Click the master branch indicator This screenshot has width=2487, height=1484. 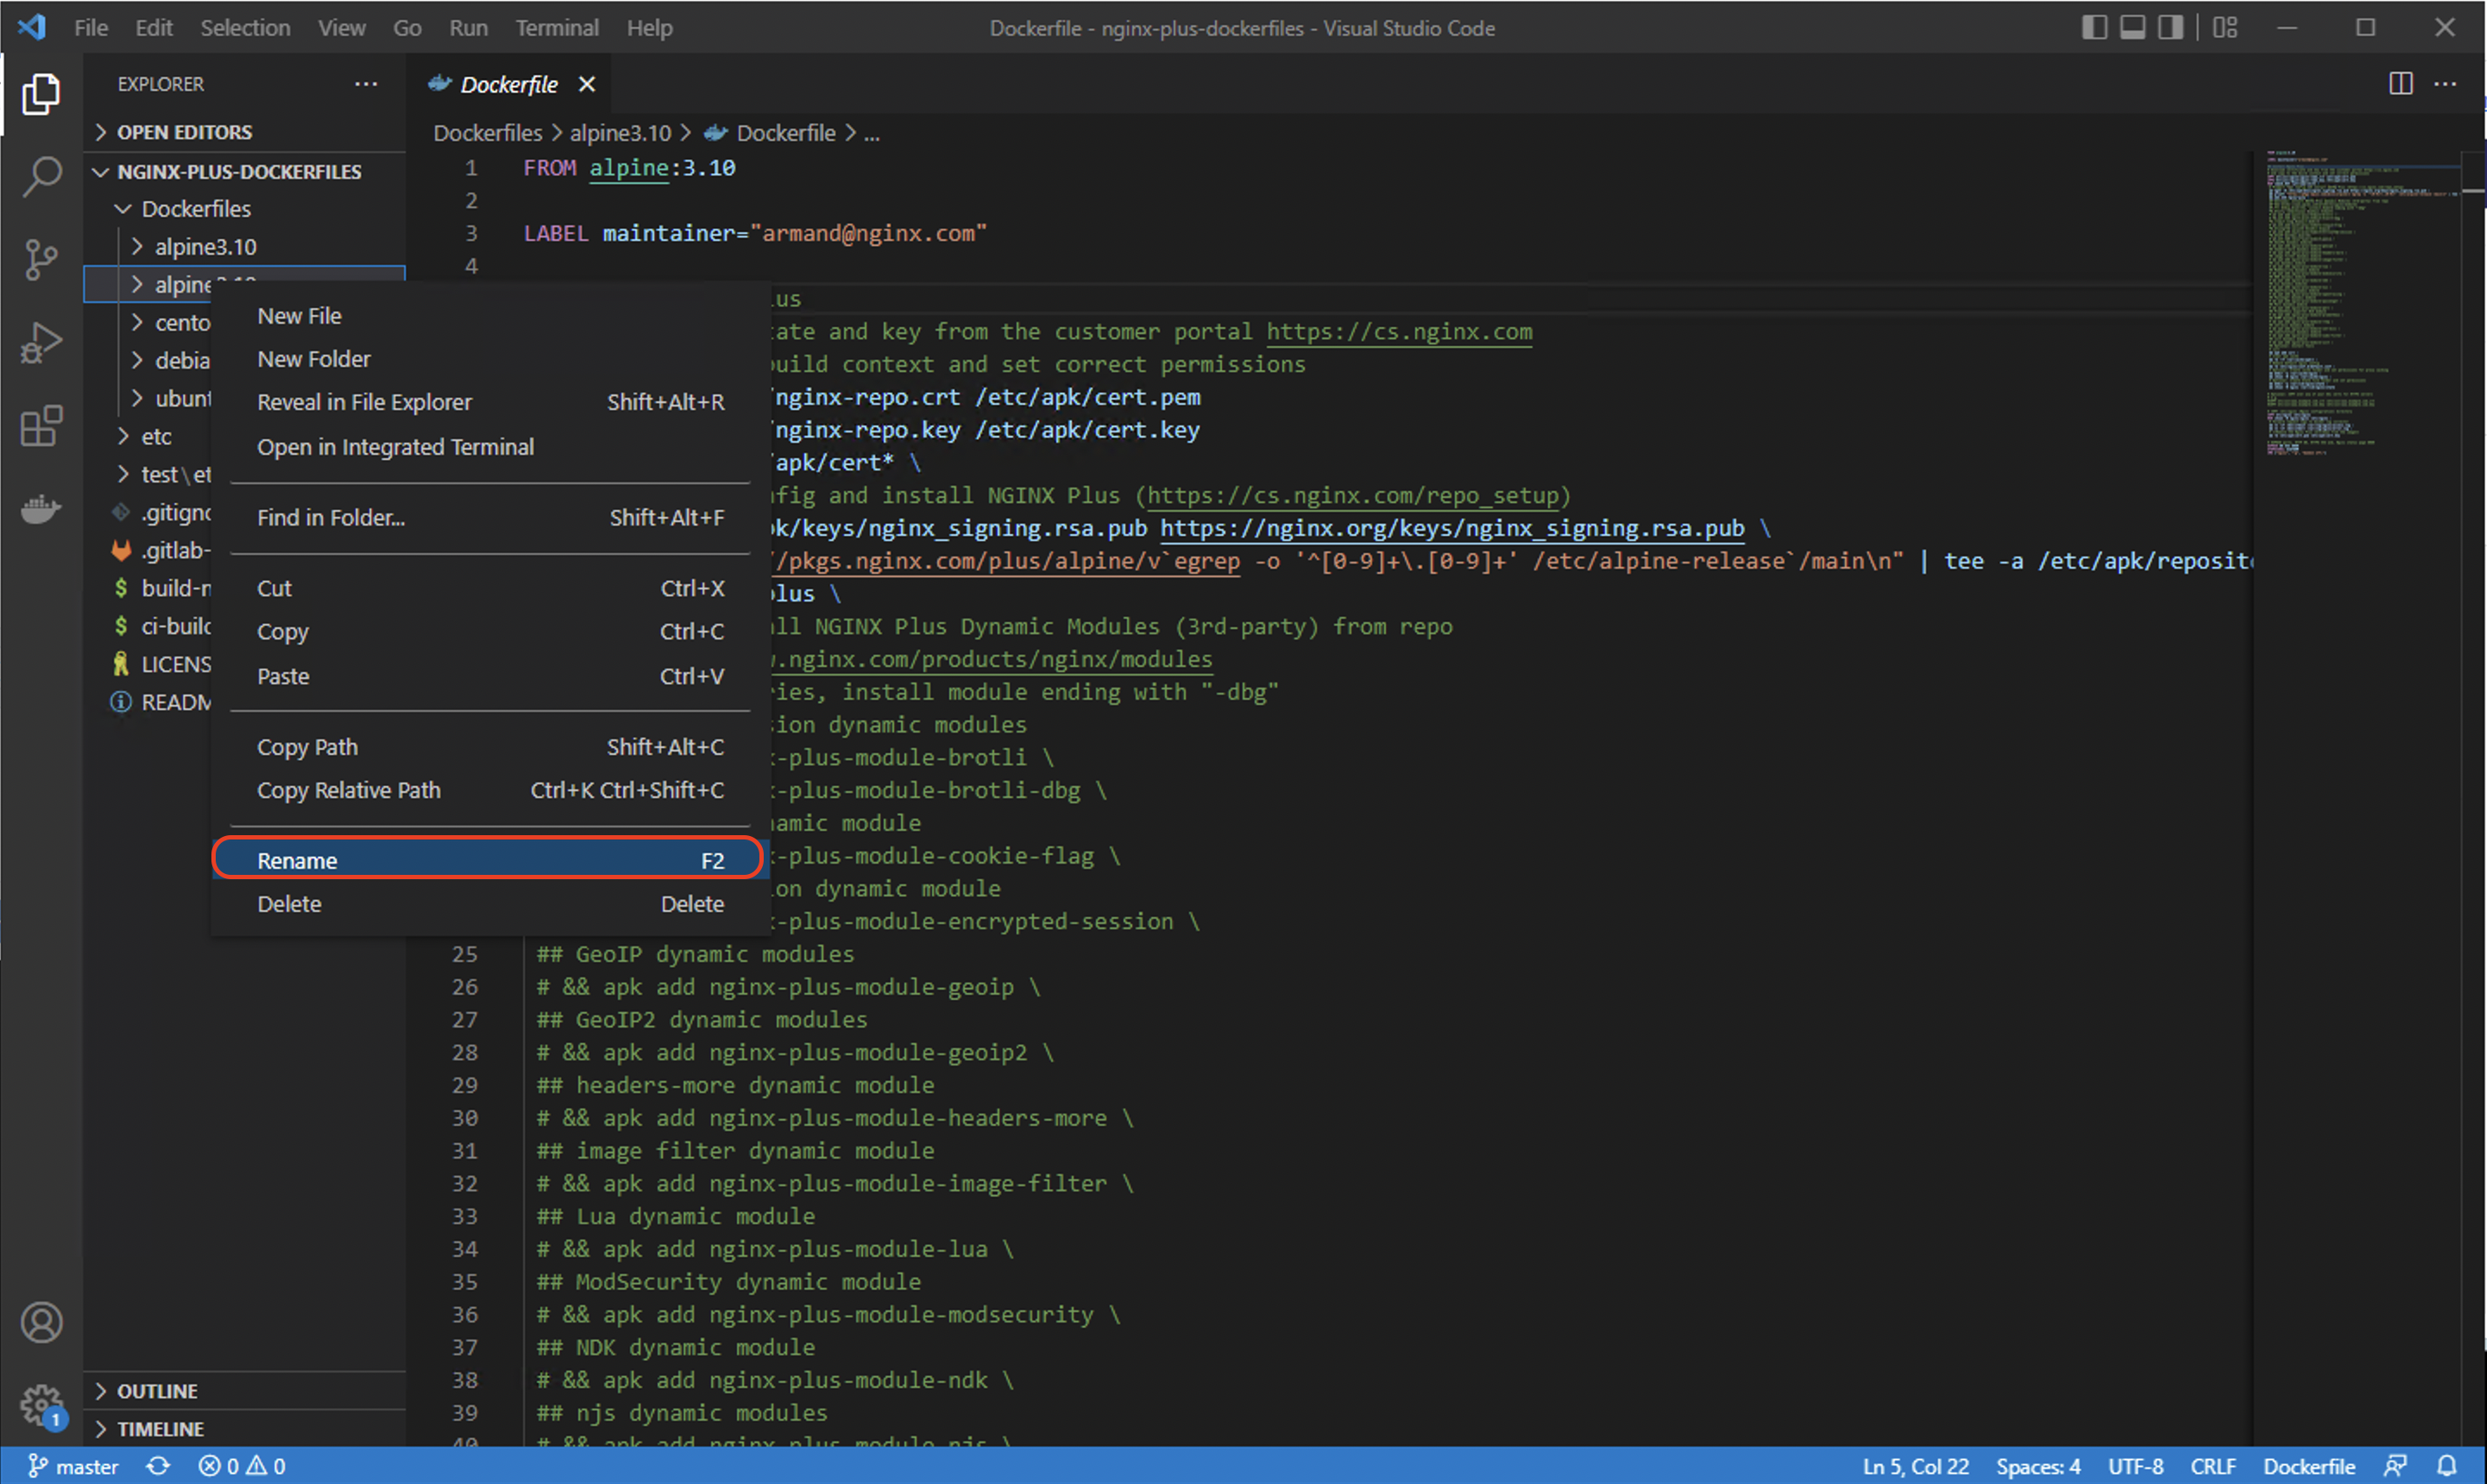tap(73, 1466)
